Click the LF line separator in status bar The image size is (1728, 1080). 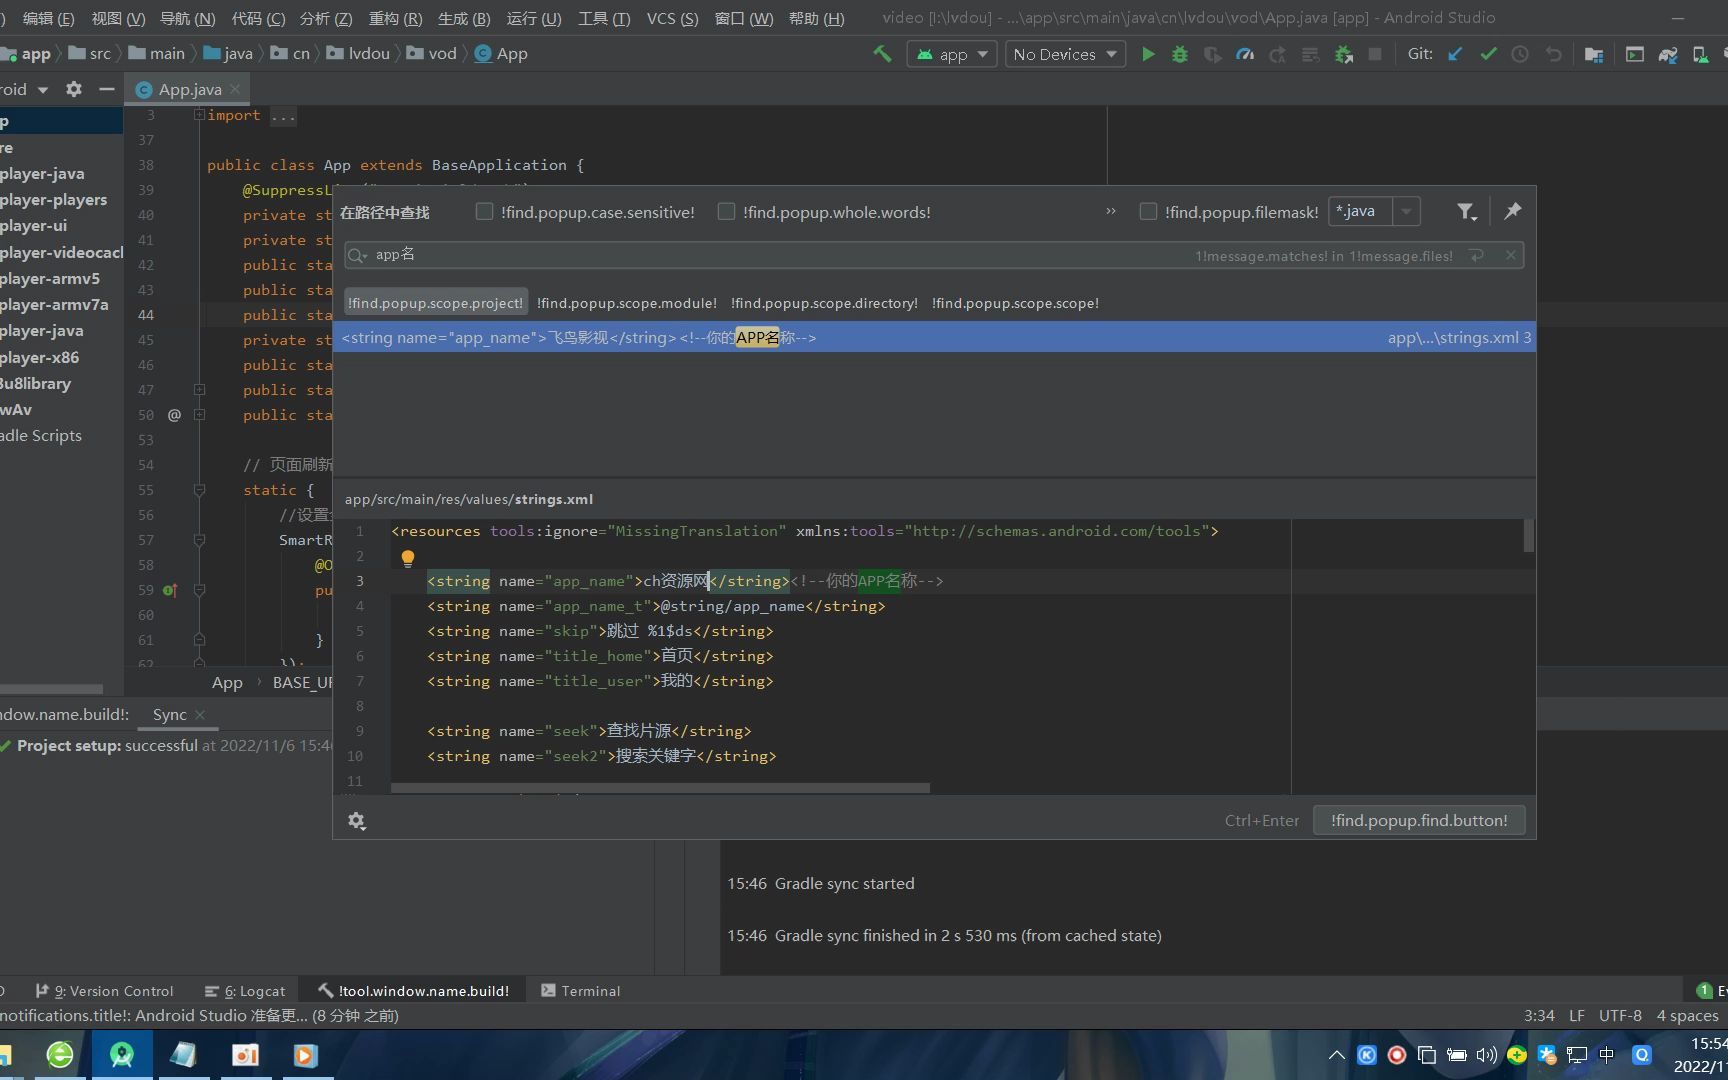pyautogui.click(x=1577, y=1015)
